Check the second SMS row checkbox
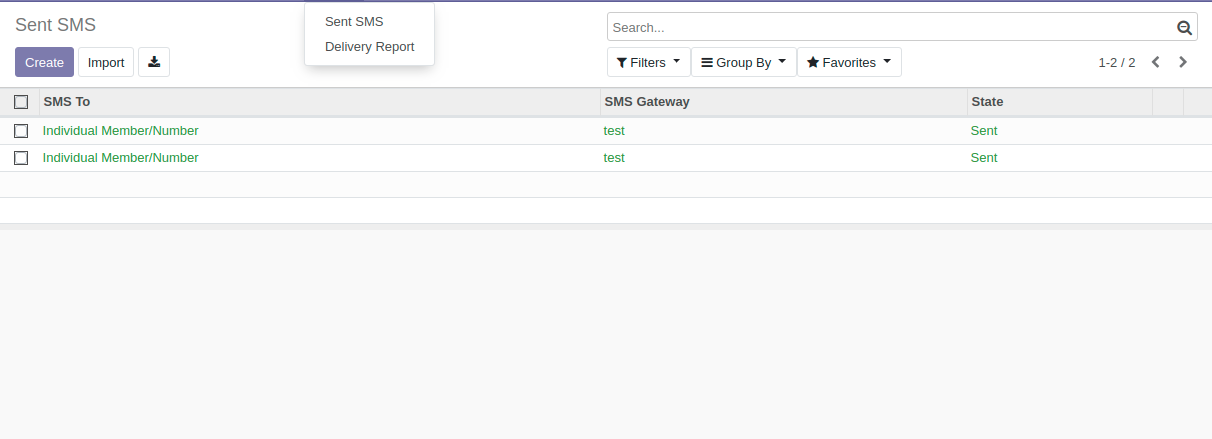The image size is (1212, 439). (21, 158)
